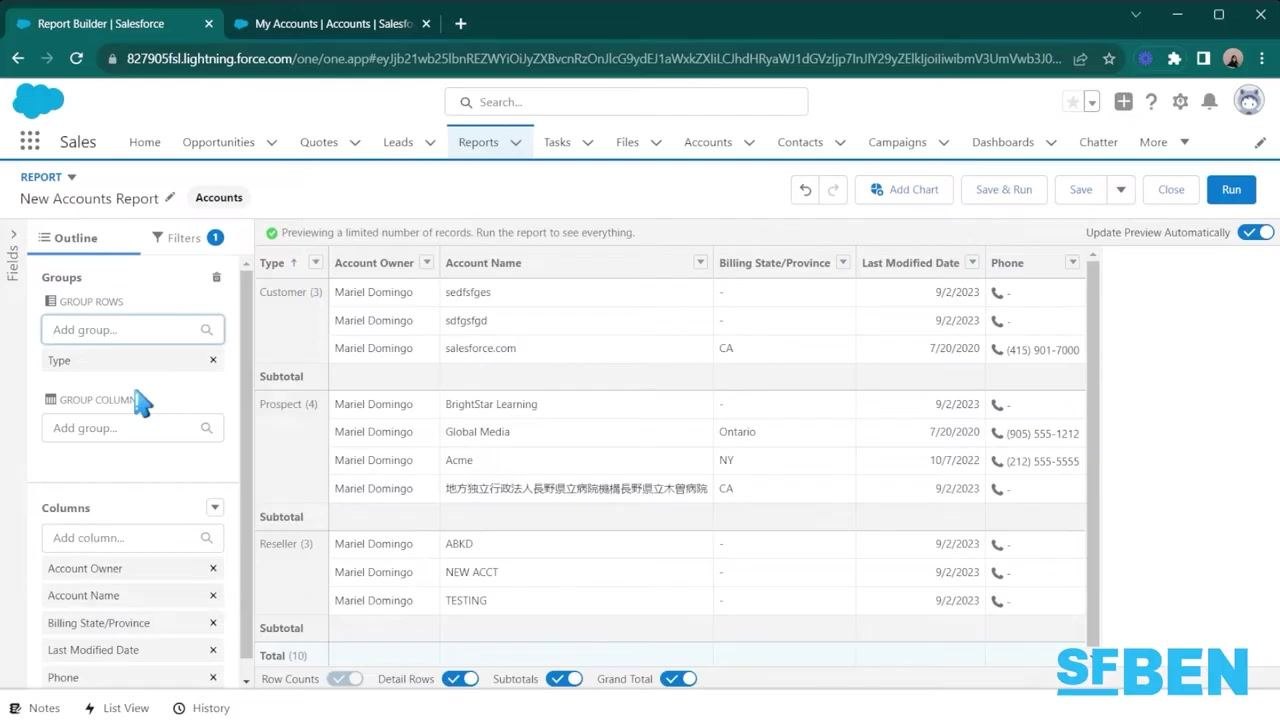1280x720 pixels.
Task: Bookmark this page with star icon
Action: (x=1109, y=59)
